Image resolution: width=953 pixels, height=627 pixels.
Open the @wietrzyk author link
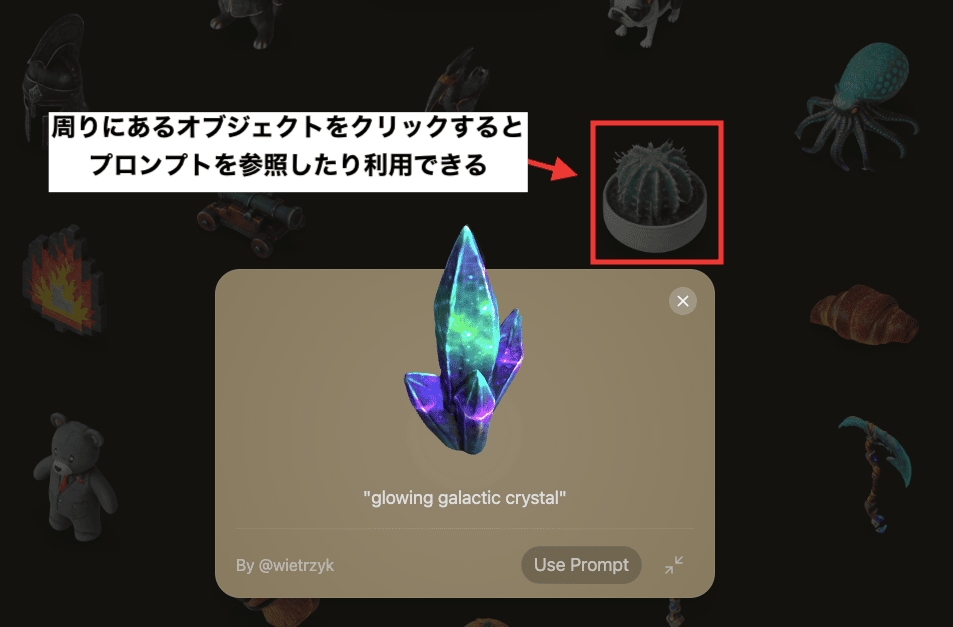285,566
